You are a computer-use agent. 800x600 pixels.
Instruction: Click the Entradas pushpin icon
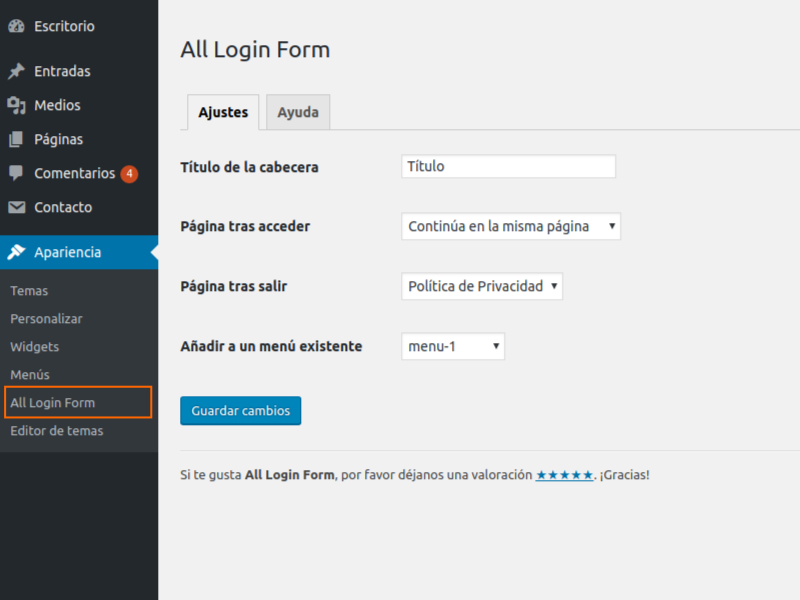(16, 71)
